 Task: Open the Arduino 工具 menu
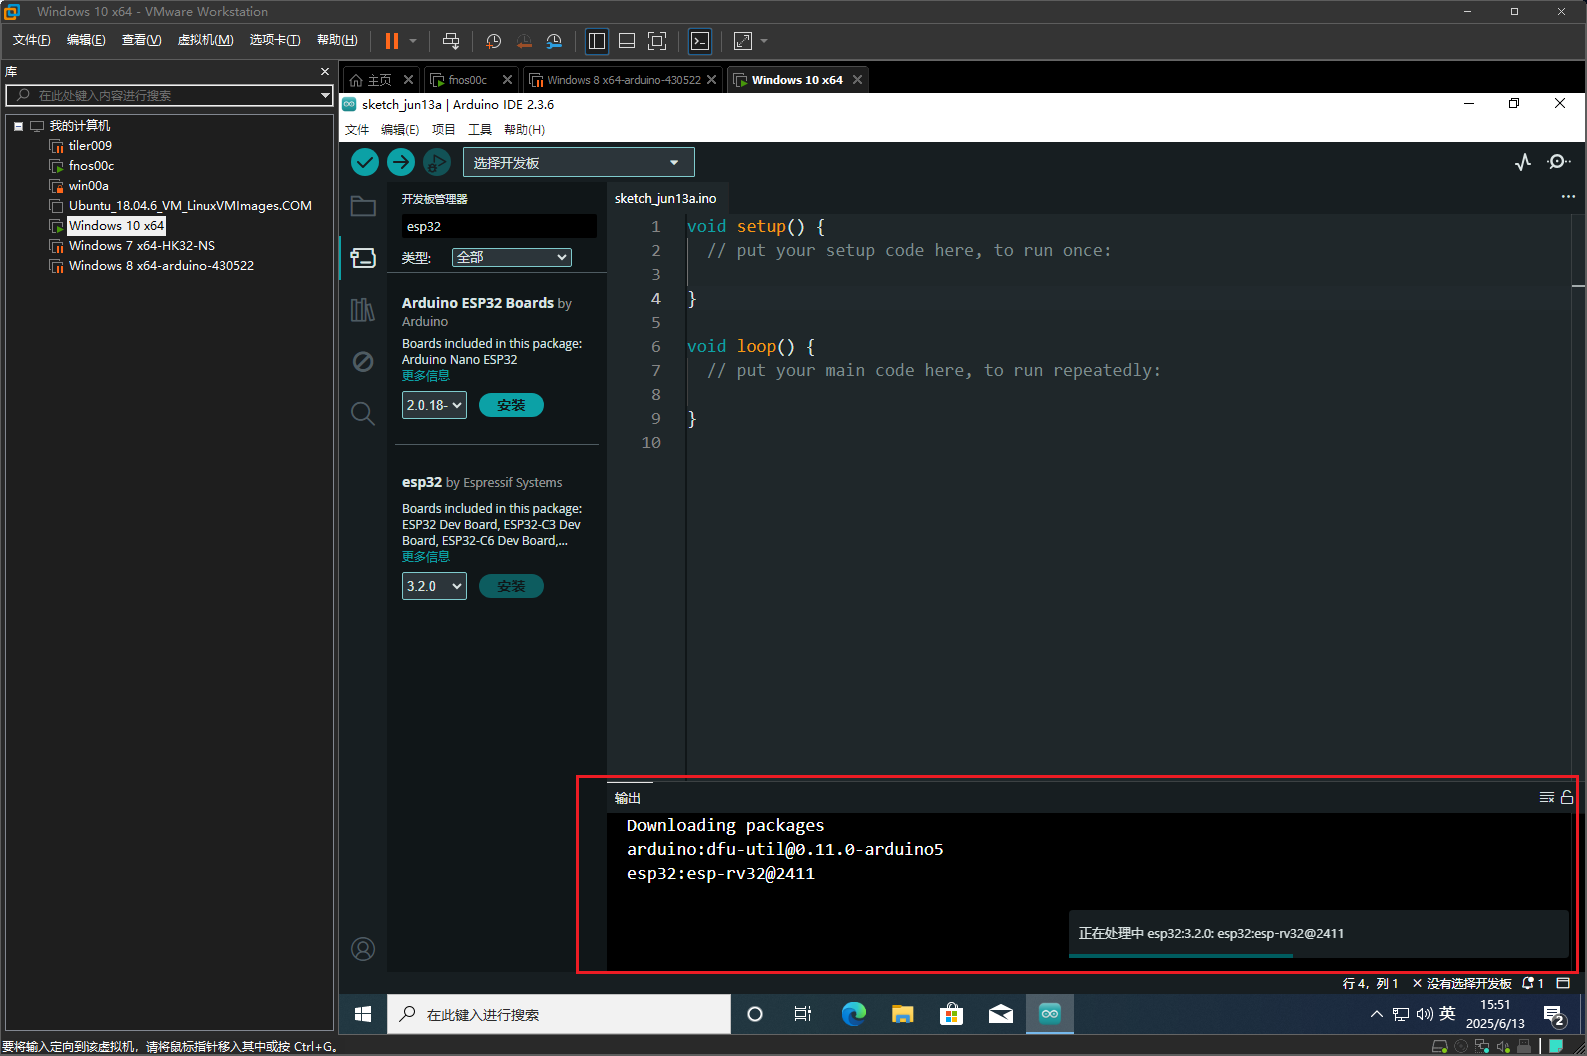pyautogui.click(x=480, y=130)
